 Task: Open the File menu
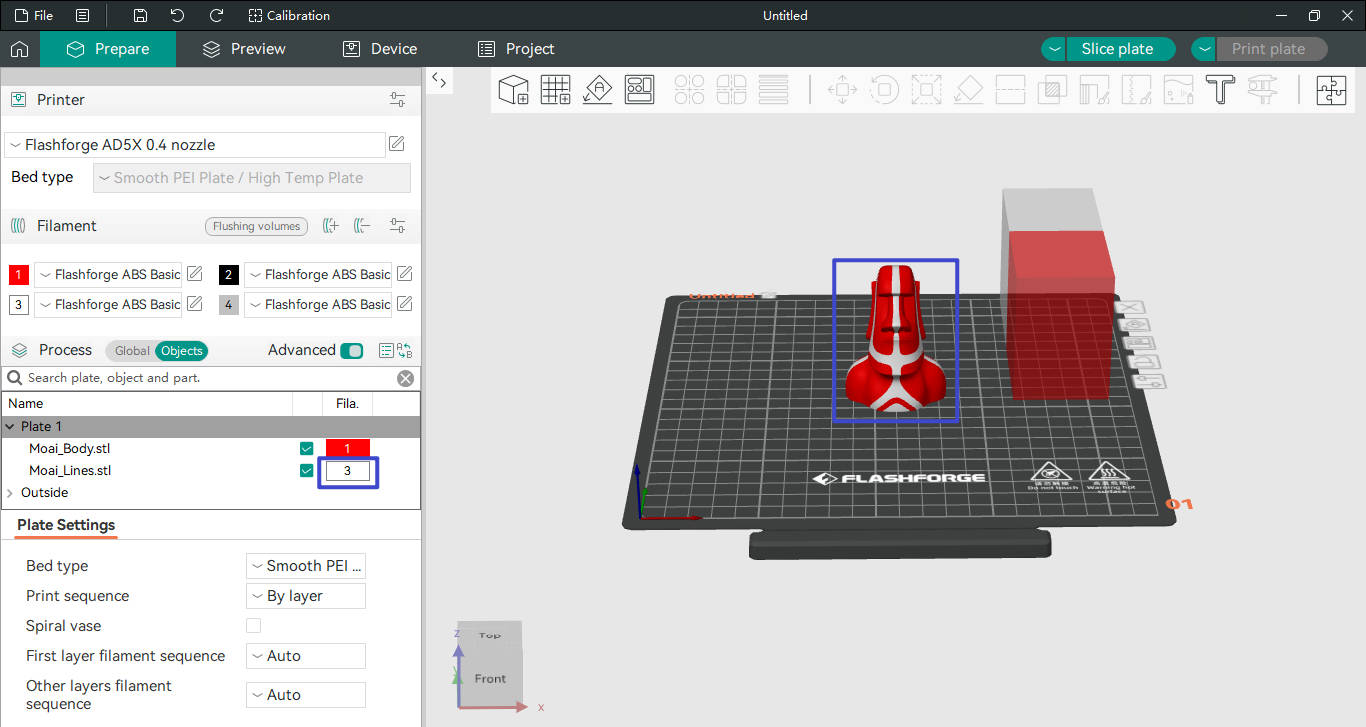(34, 16)
